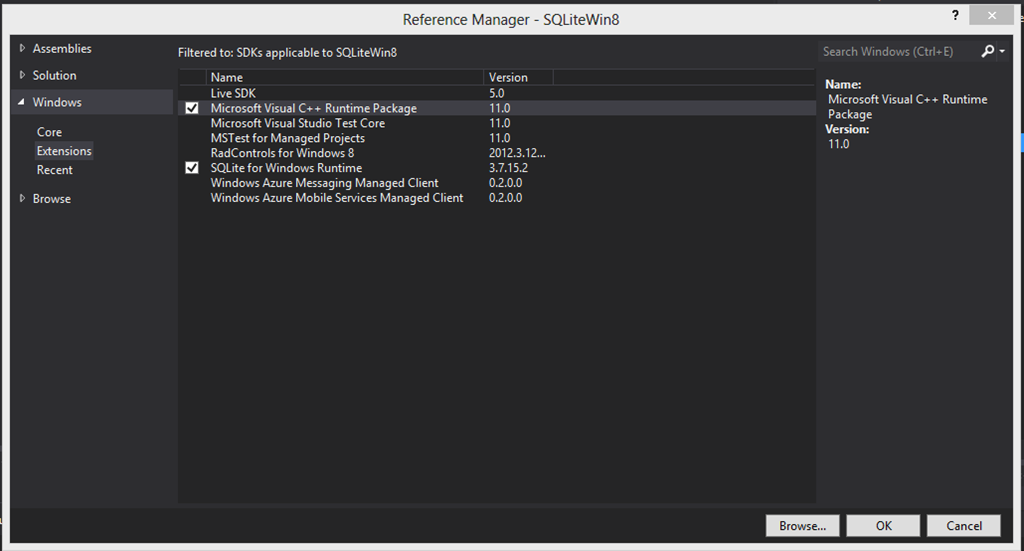1024x551 pixels.
Task: Uncheck SQLite for Windows Runtime checkbox
Action: click(x=192, y=168)
